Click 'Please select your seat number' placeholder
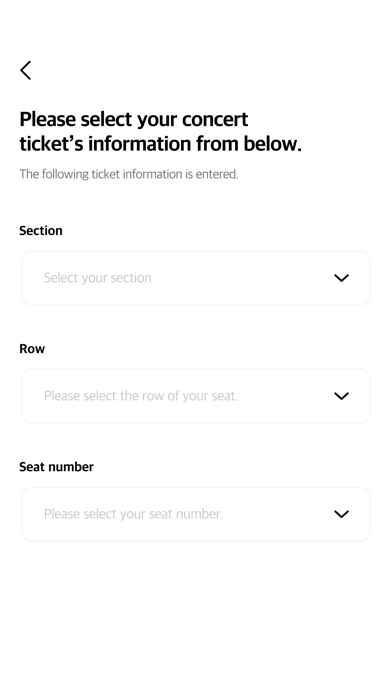 tap(133, 514)
